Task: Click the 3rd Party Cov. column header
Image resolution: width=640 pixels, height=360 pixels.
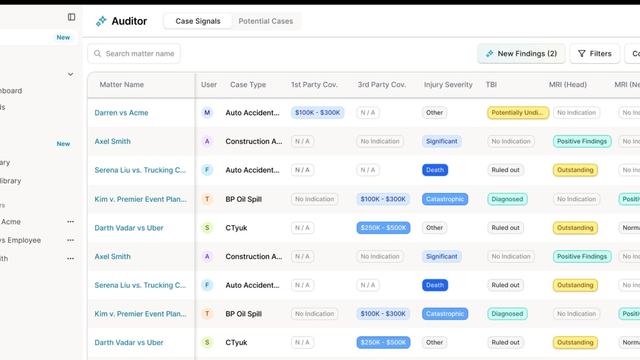Action: pos(382,84)
